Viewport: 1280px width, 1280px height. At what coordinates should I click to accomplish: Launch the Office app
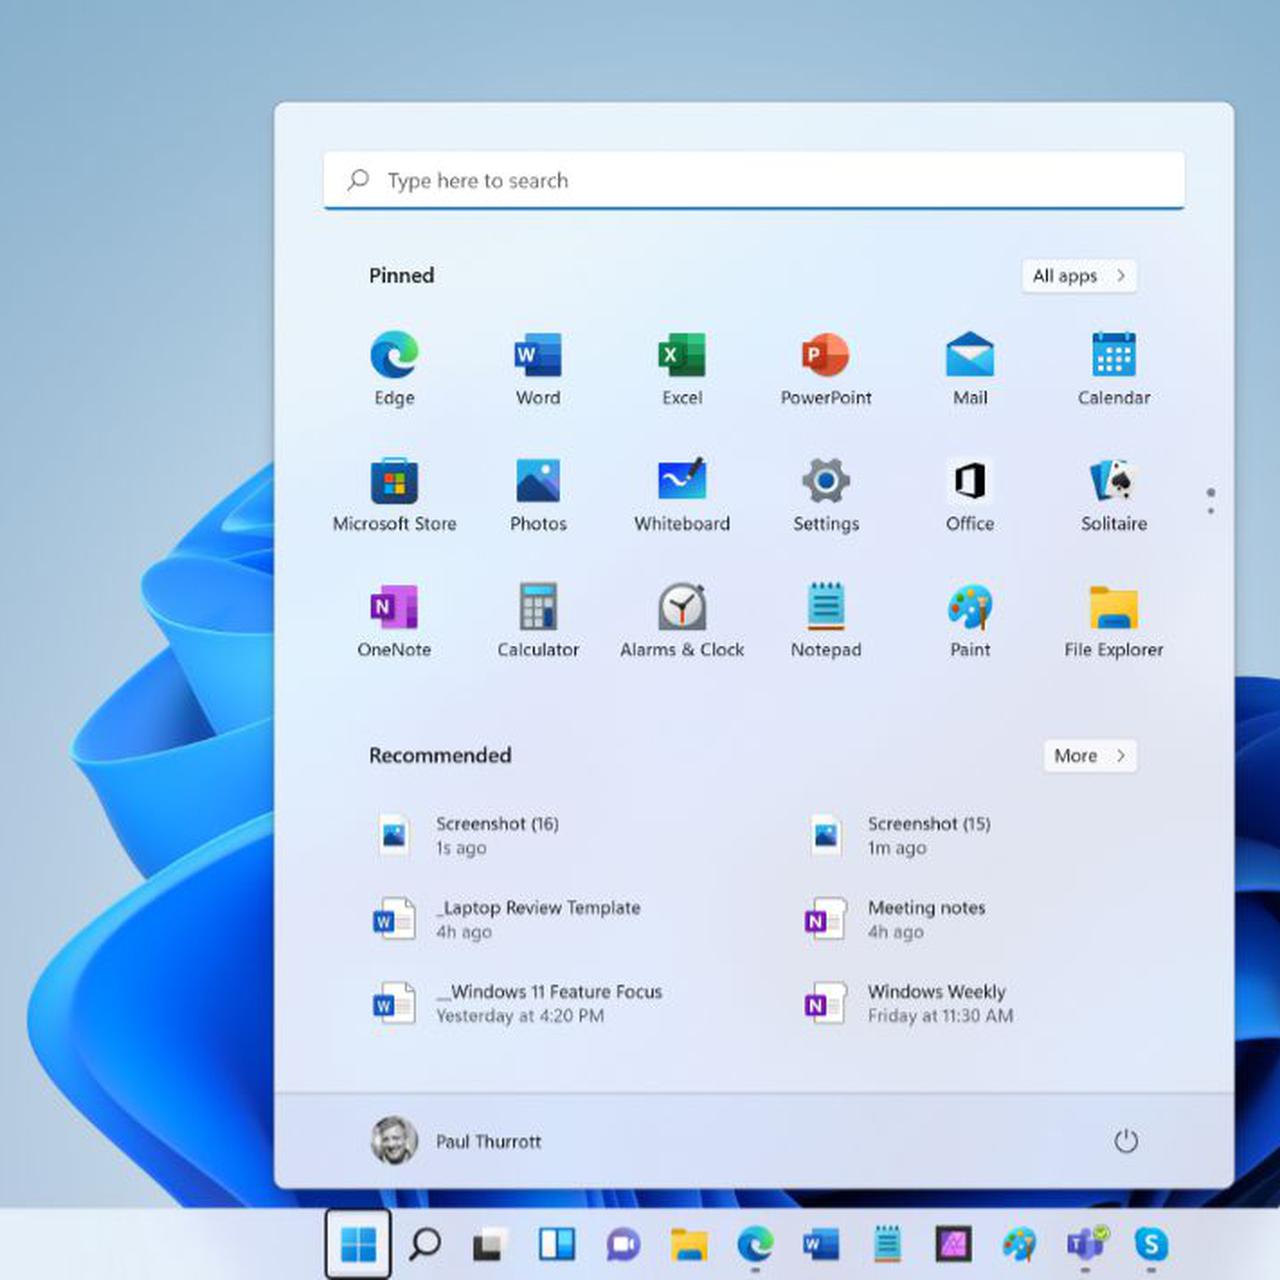[x=970, y=494]
